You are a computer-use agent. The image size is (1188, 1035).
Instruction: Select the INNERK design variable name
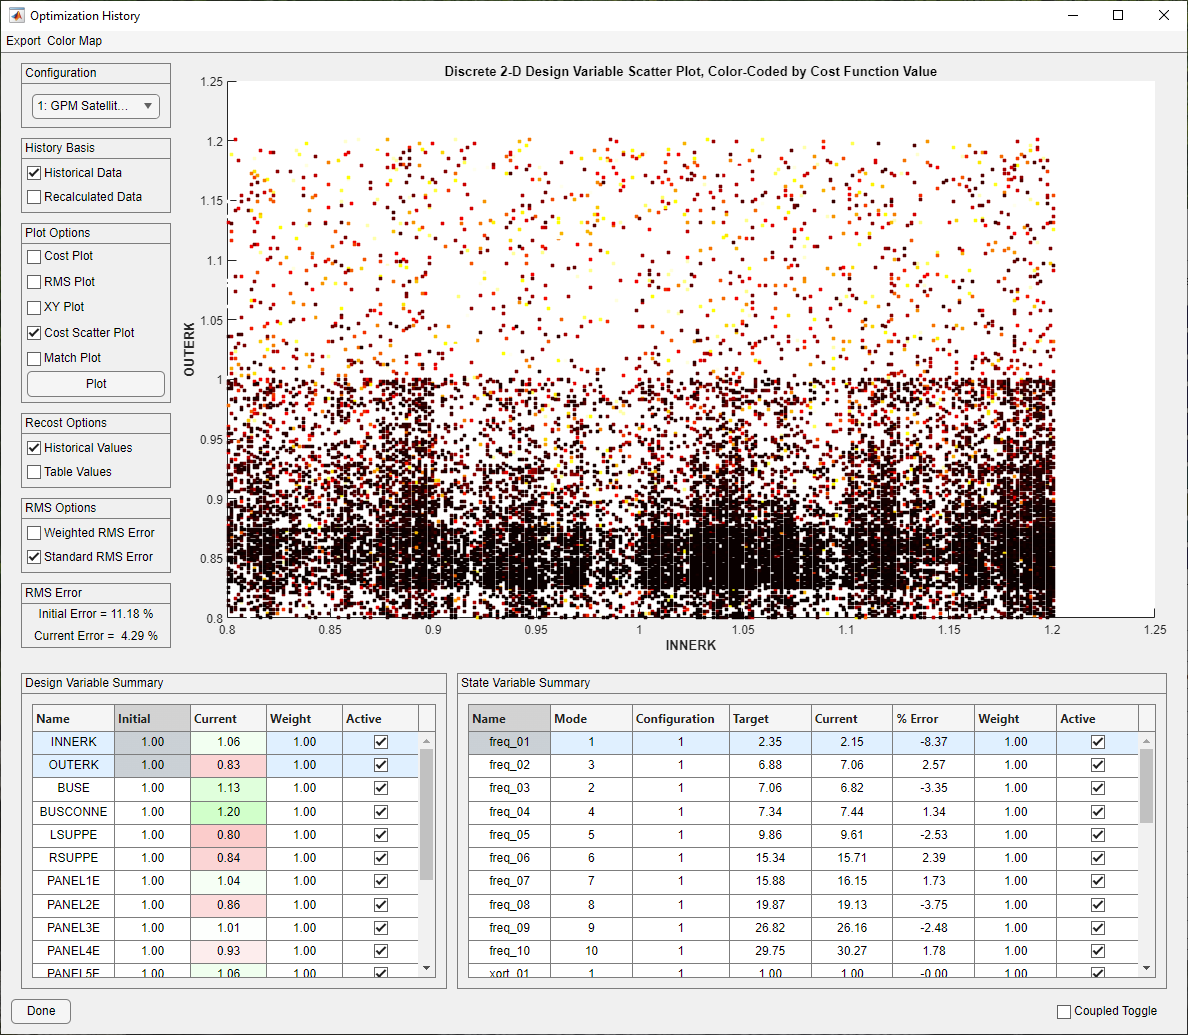pos(73,742)
